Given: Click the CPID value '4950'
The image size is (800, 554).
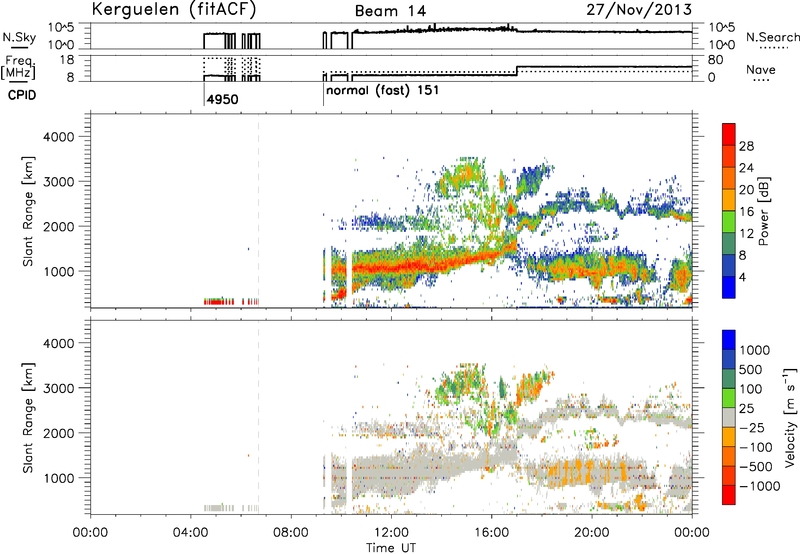Looking at the screenshot, I should [x=222, y=99].
